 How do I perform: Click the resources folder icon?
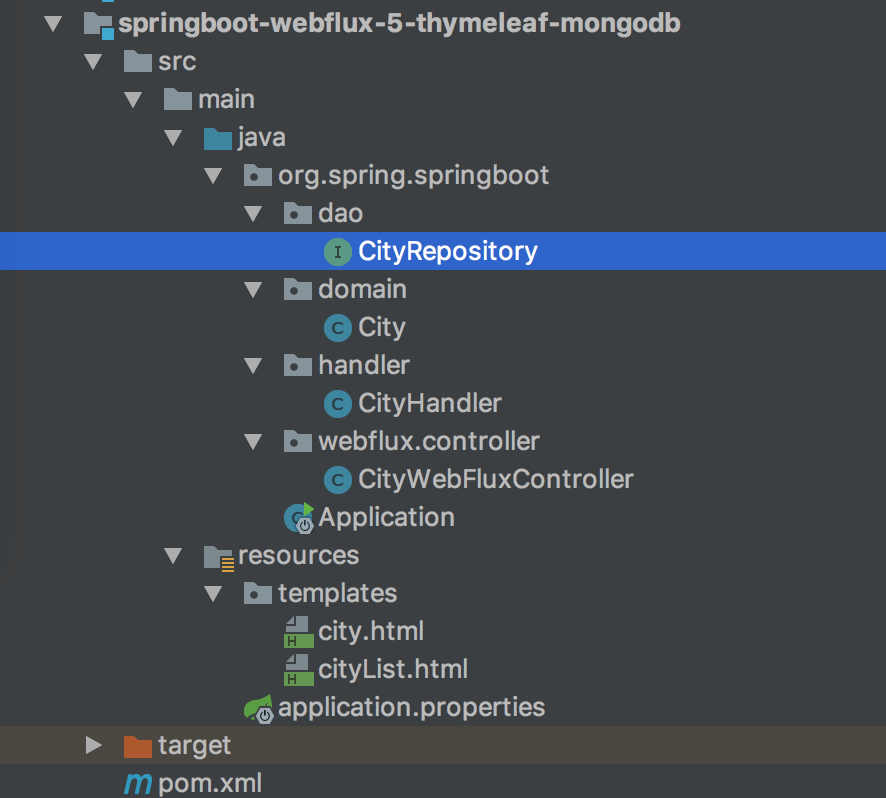pyautogui.click(x=217, y=555)
